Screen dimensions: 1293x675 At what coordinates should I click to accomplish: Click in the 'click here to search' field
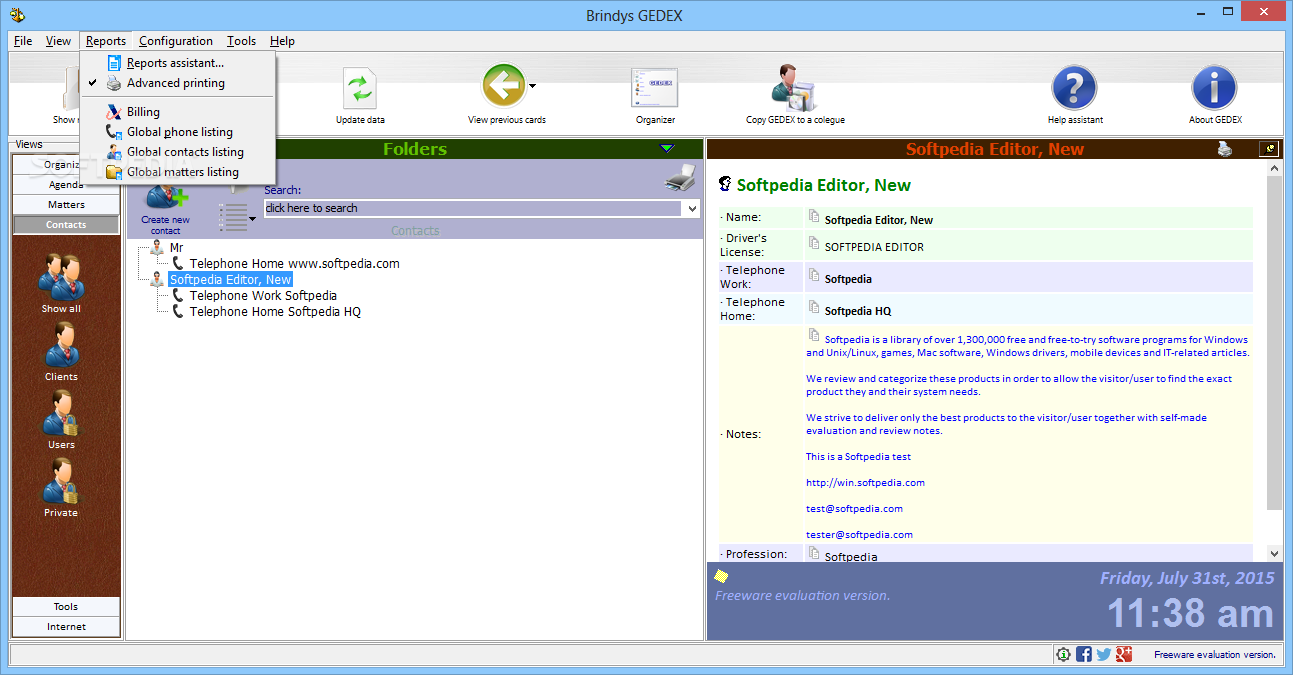coord(474,208)
